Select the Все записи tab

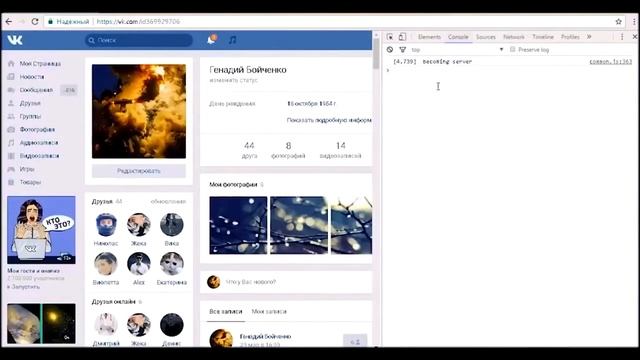pyautogui.click(x=226, y=311)
